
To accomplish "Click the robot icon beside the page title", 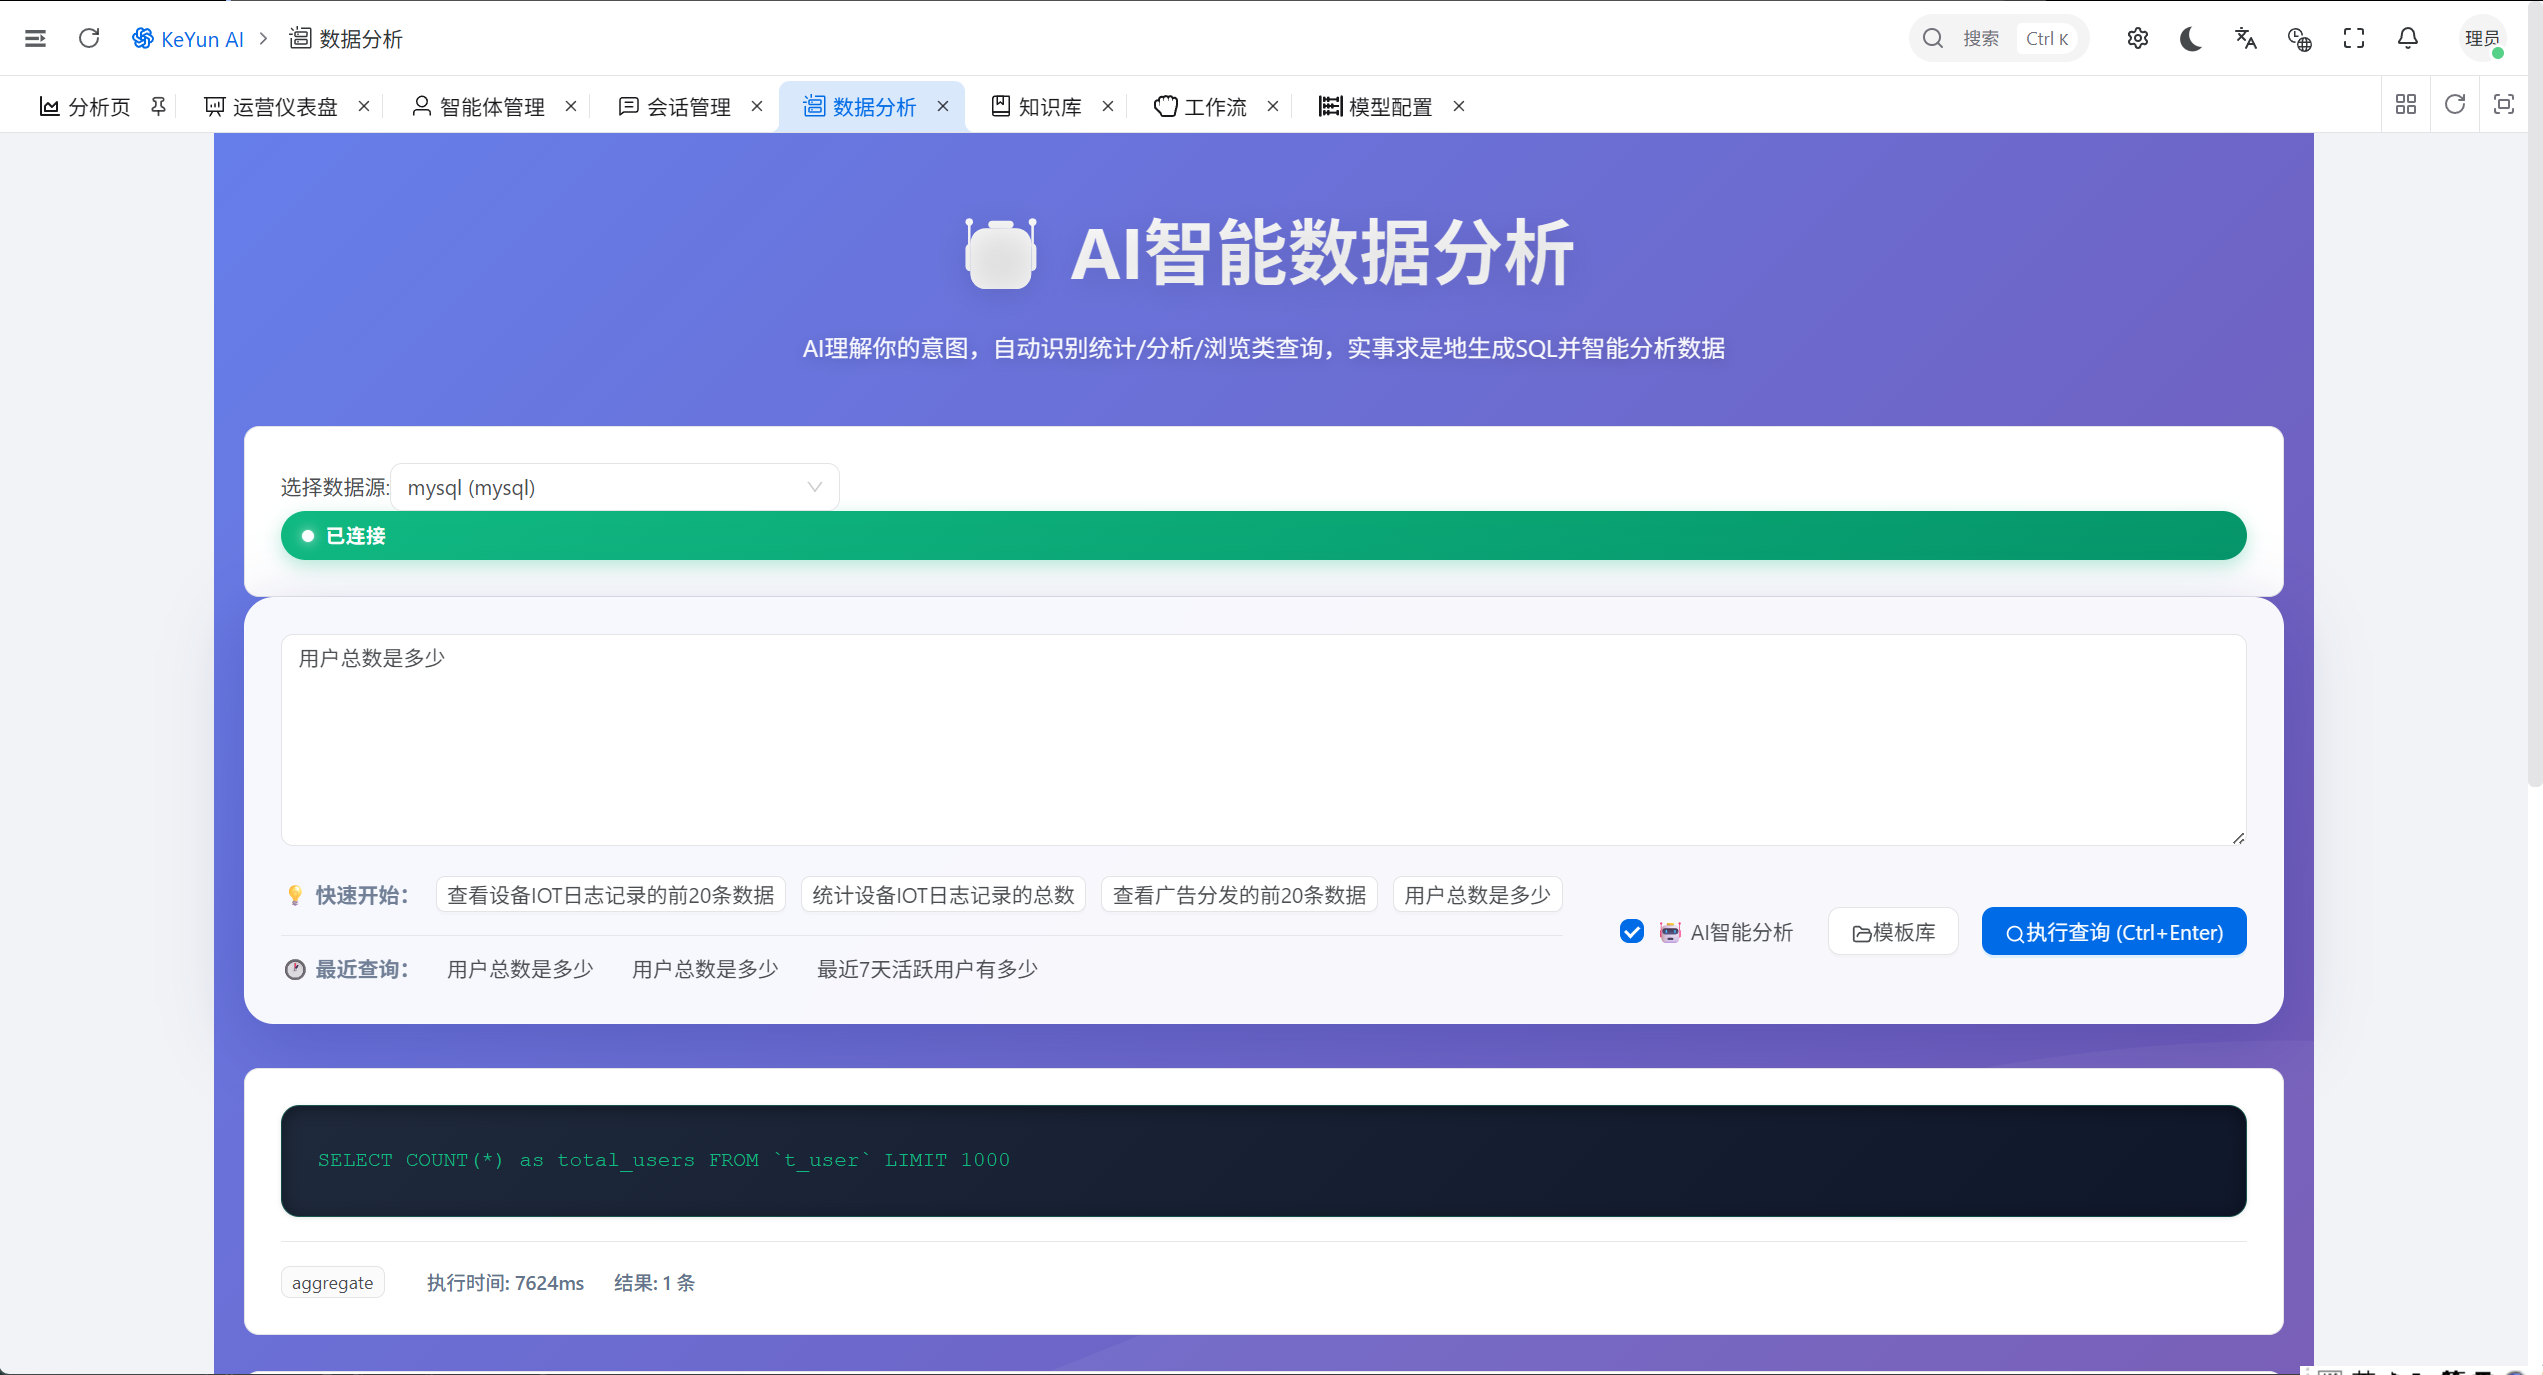I will [x=1000, y=254].
